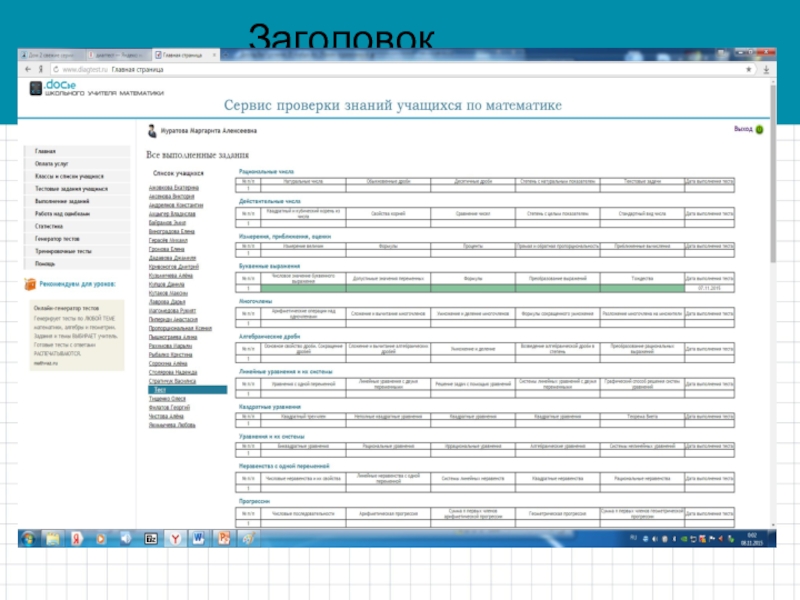This screenshot has width=800, height=600.
Task: Click the Квадратные уравнения section heading
Action: click(270, 407)
